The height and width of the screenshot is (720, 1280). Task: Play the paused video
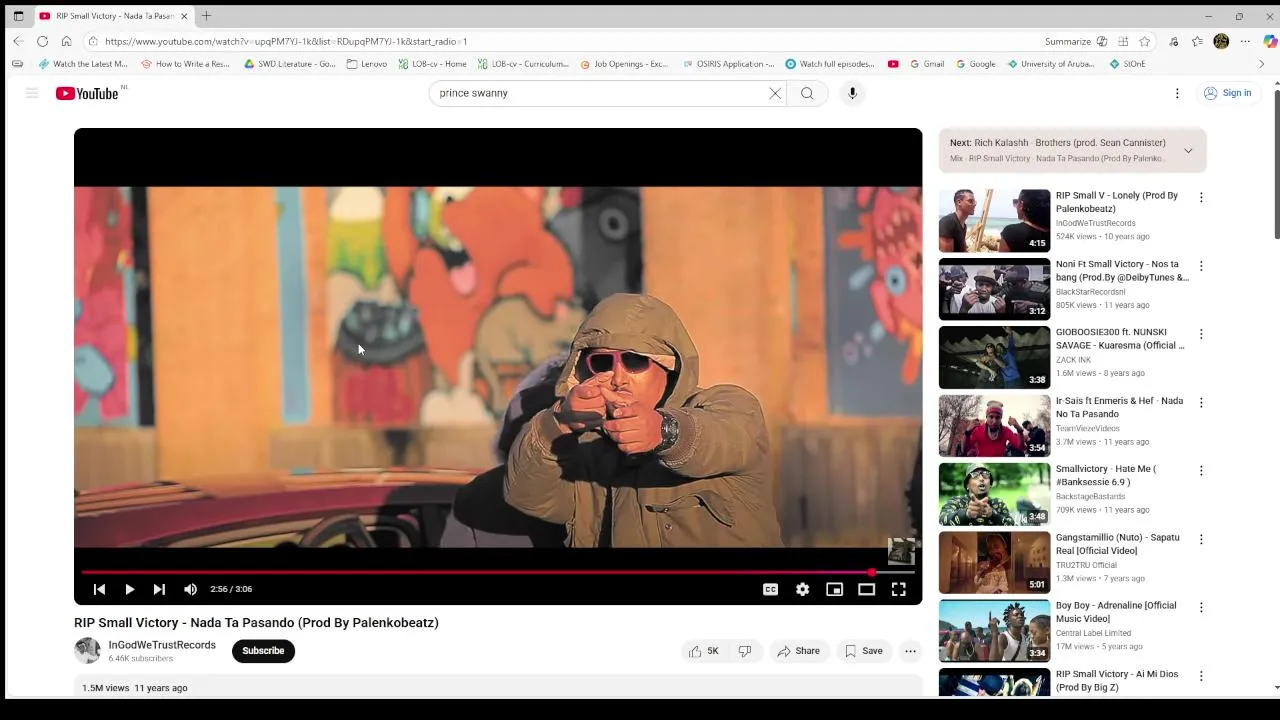tap(129, 589)
